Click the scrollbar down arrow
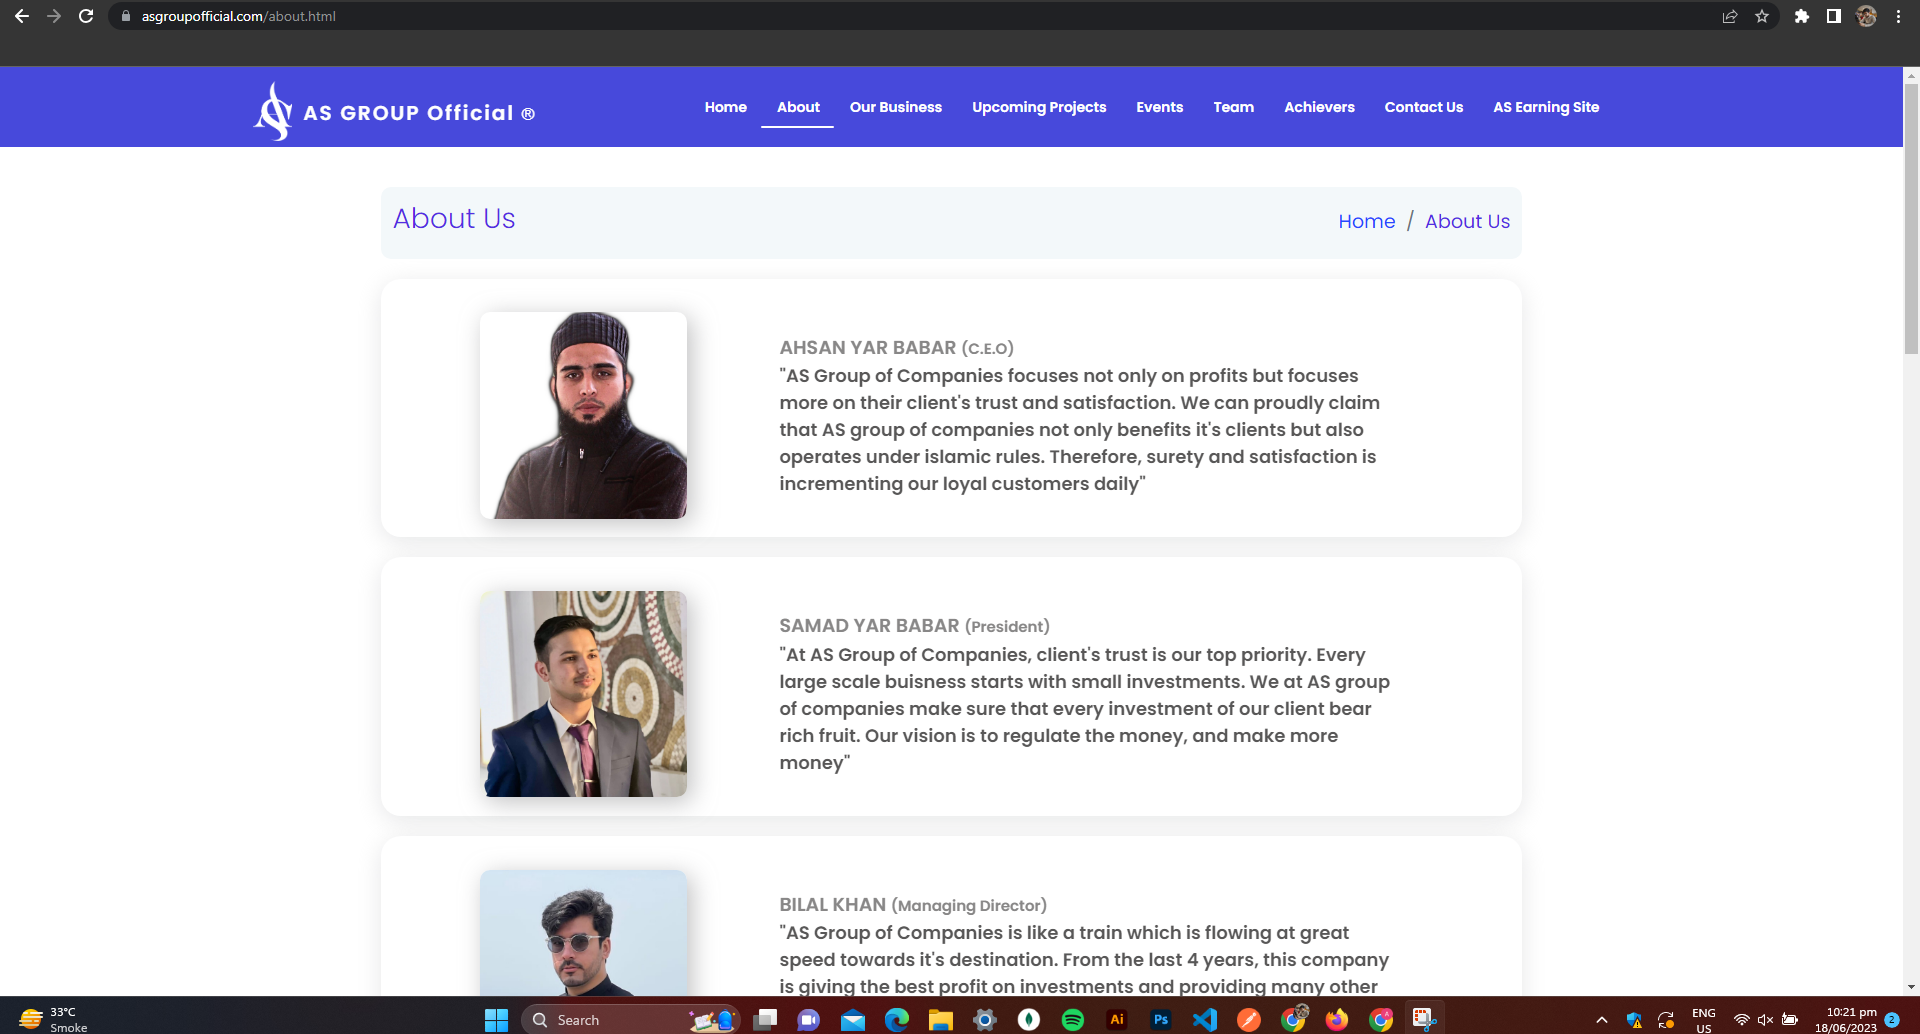The height and width of the screenshot is (1034, 1920). 1911,987
